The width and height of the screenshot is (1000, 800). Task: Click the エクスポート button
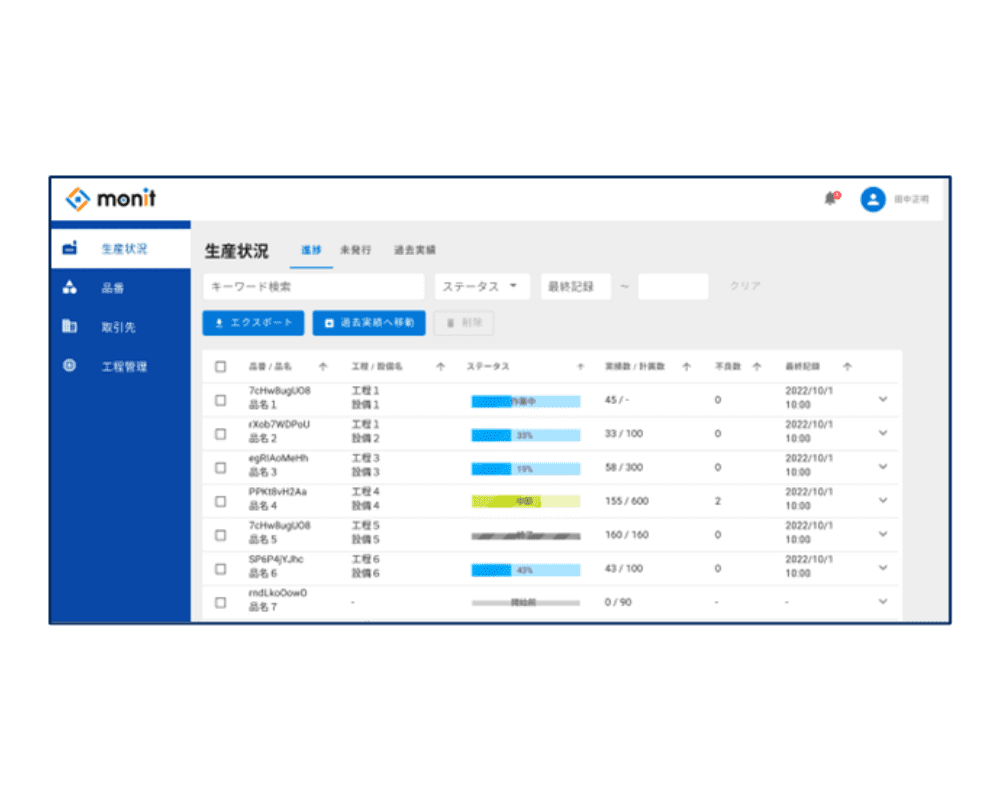pyautogui.click(x=253, y=323)
